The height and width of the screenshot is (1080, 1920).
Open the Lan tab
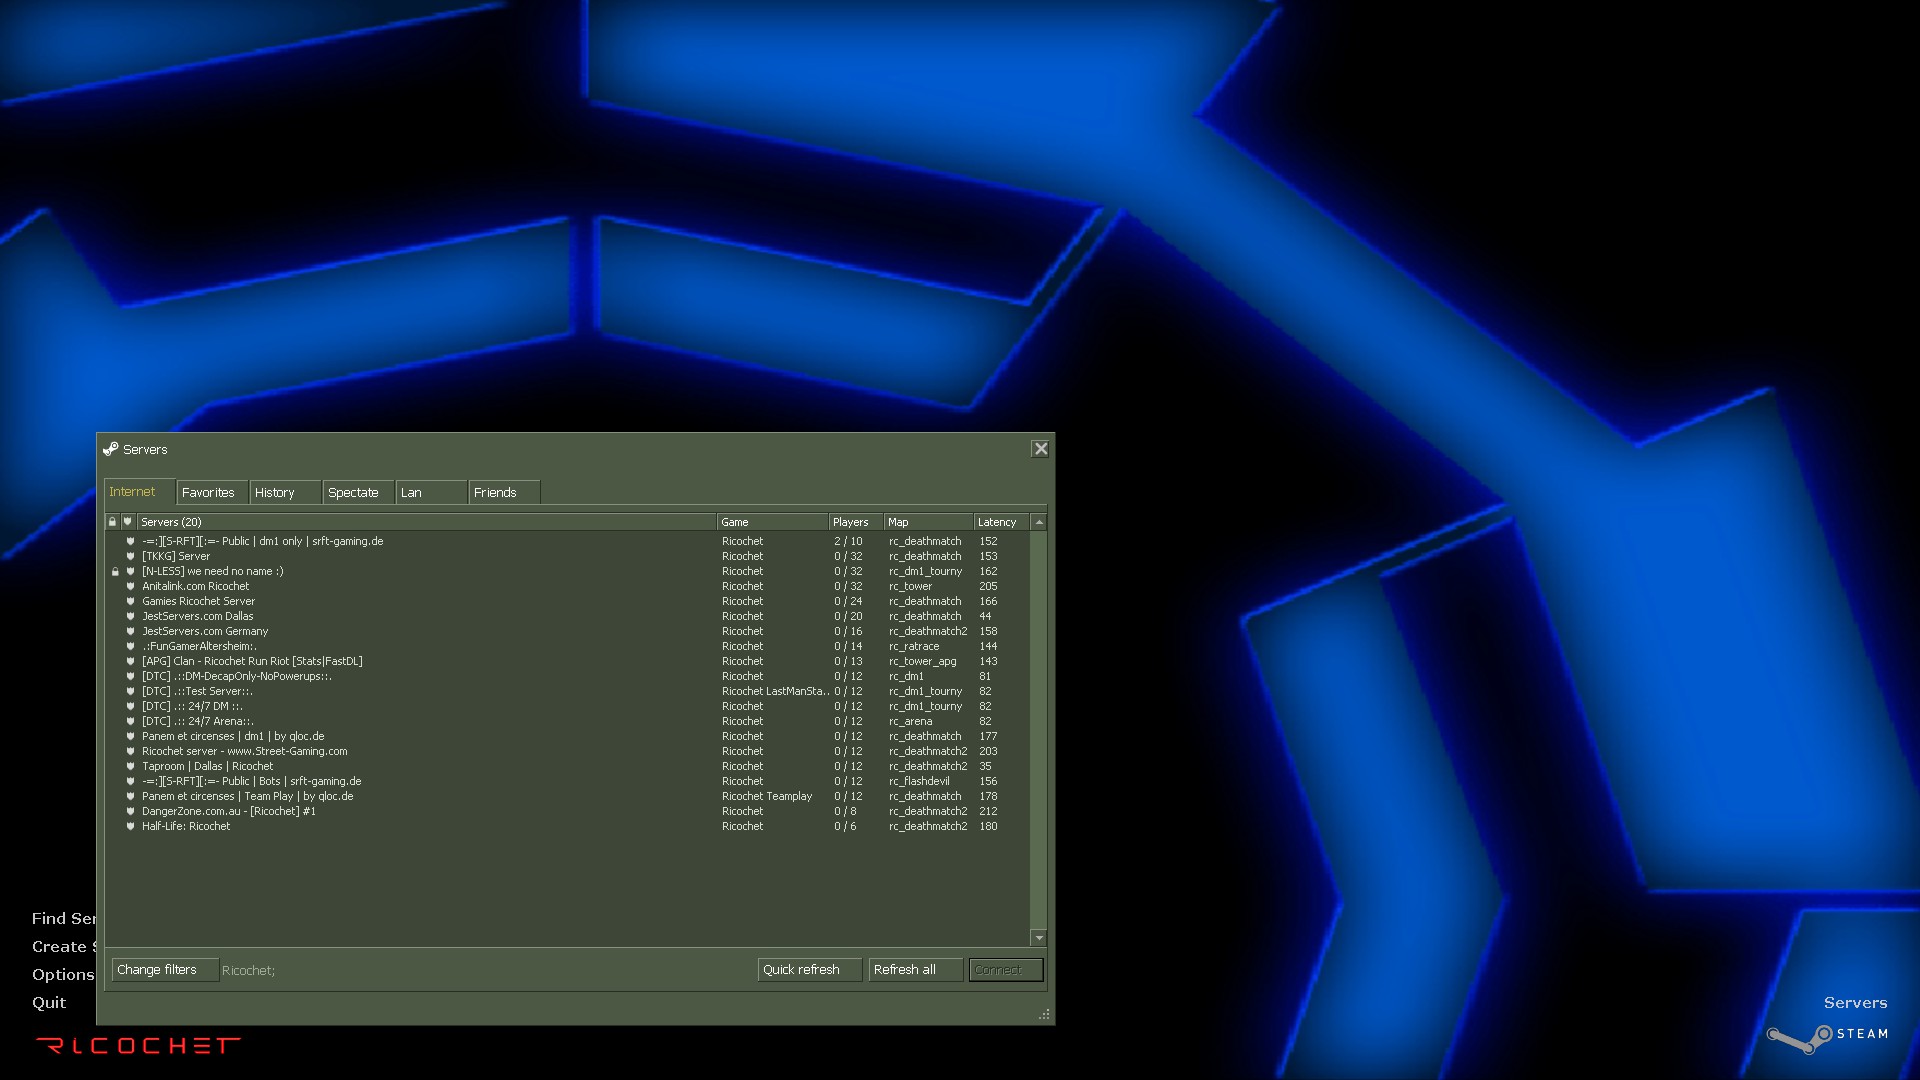412,492
